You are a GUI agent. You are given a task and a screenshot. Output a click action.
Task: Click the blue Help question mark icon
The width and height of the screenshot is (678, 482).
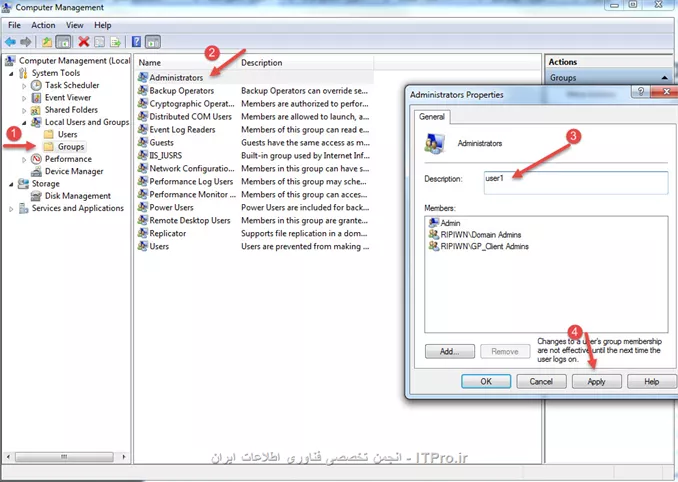(x=136, y=41)
